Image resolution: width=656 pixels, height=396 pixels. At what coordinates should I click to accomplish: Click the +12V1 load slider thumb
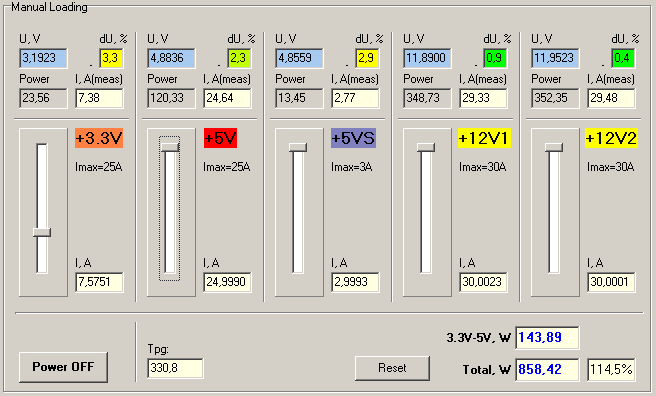[426, 147]
